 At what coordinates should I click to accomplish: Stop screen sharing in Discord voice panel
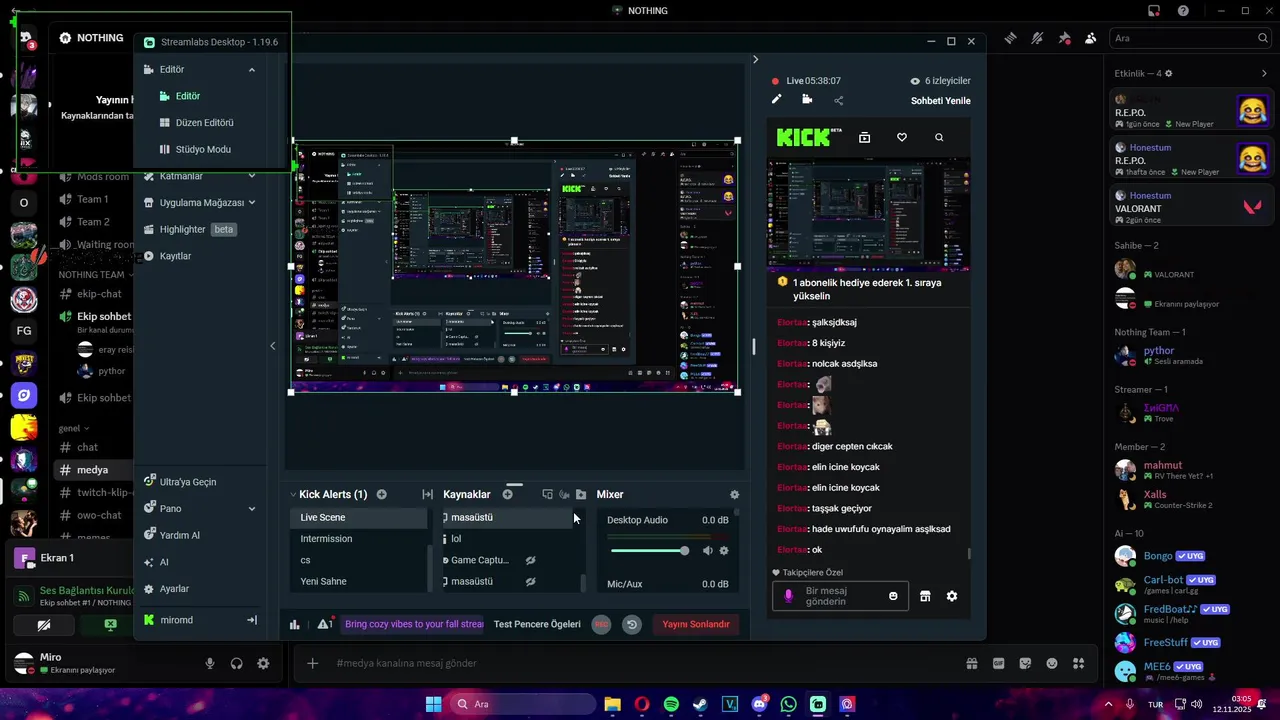point(111,624)
